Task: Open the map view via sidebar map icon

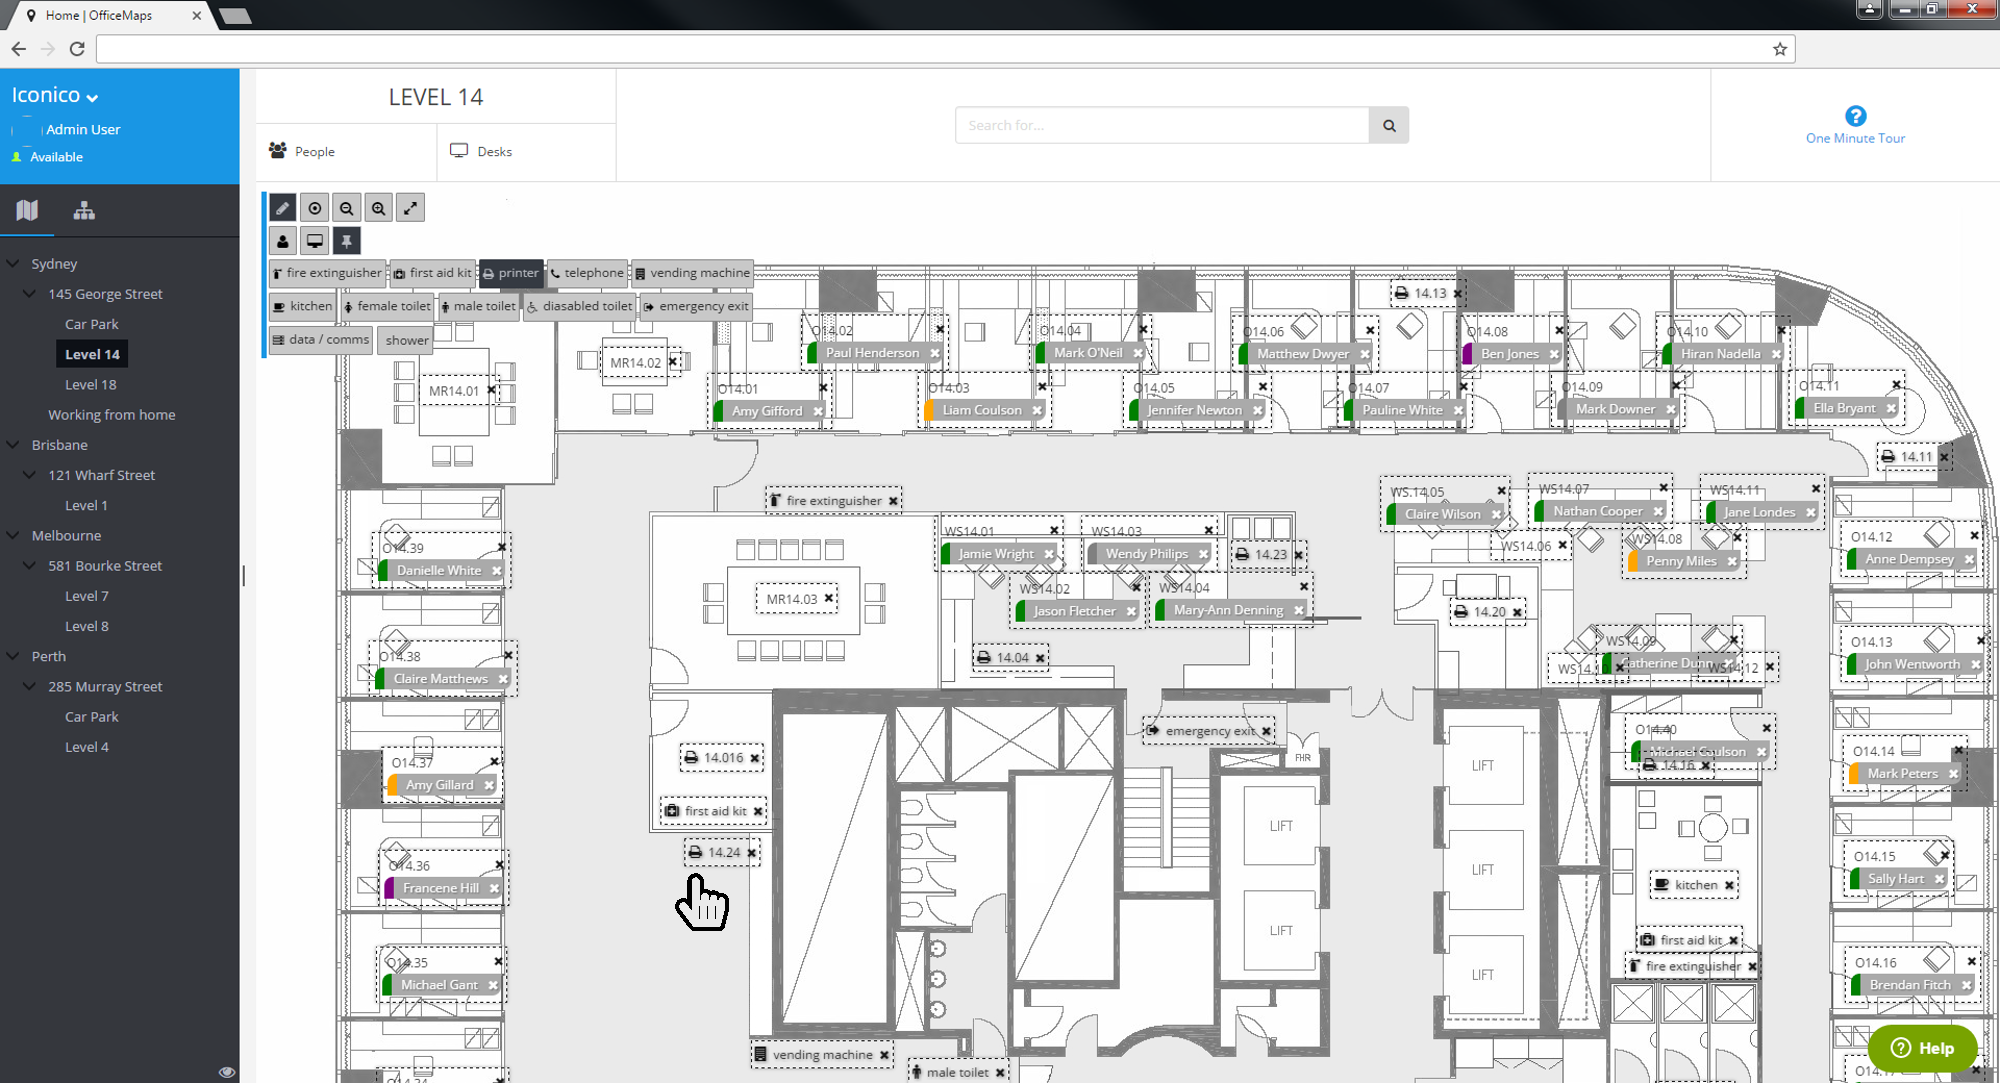Action: point(28,210)
